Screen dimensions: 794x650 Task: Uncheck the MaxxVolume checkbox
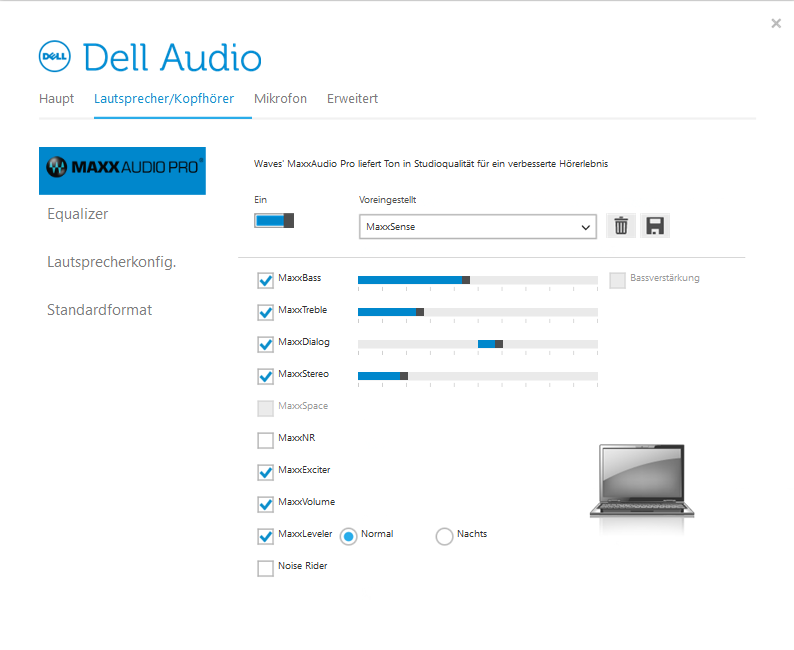click(265, 504)
